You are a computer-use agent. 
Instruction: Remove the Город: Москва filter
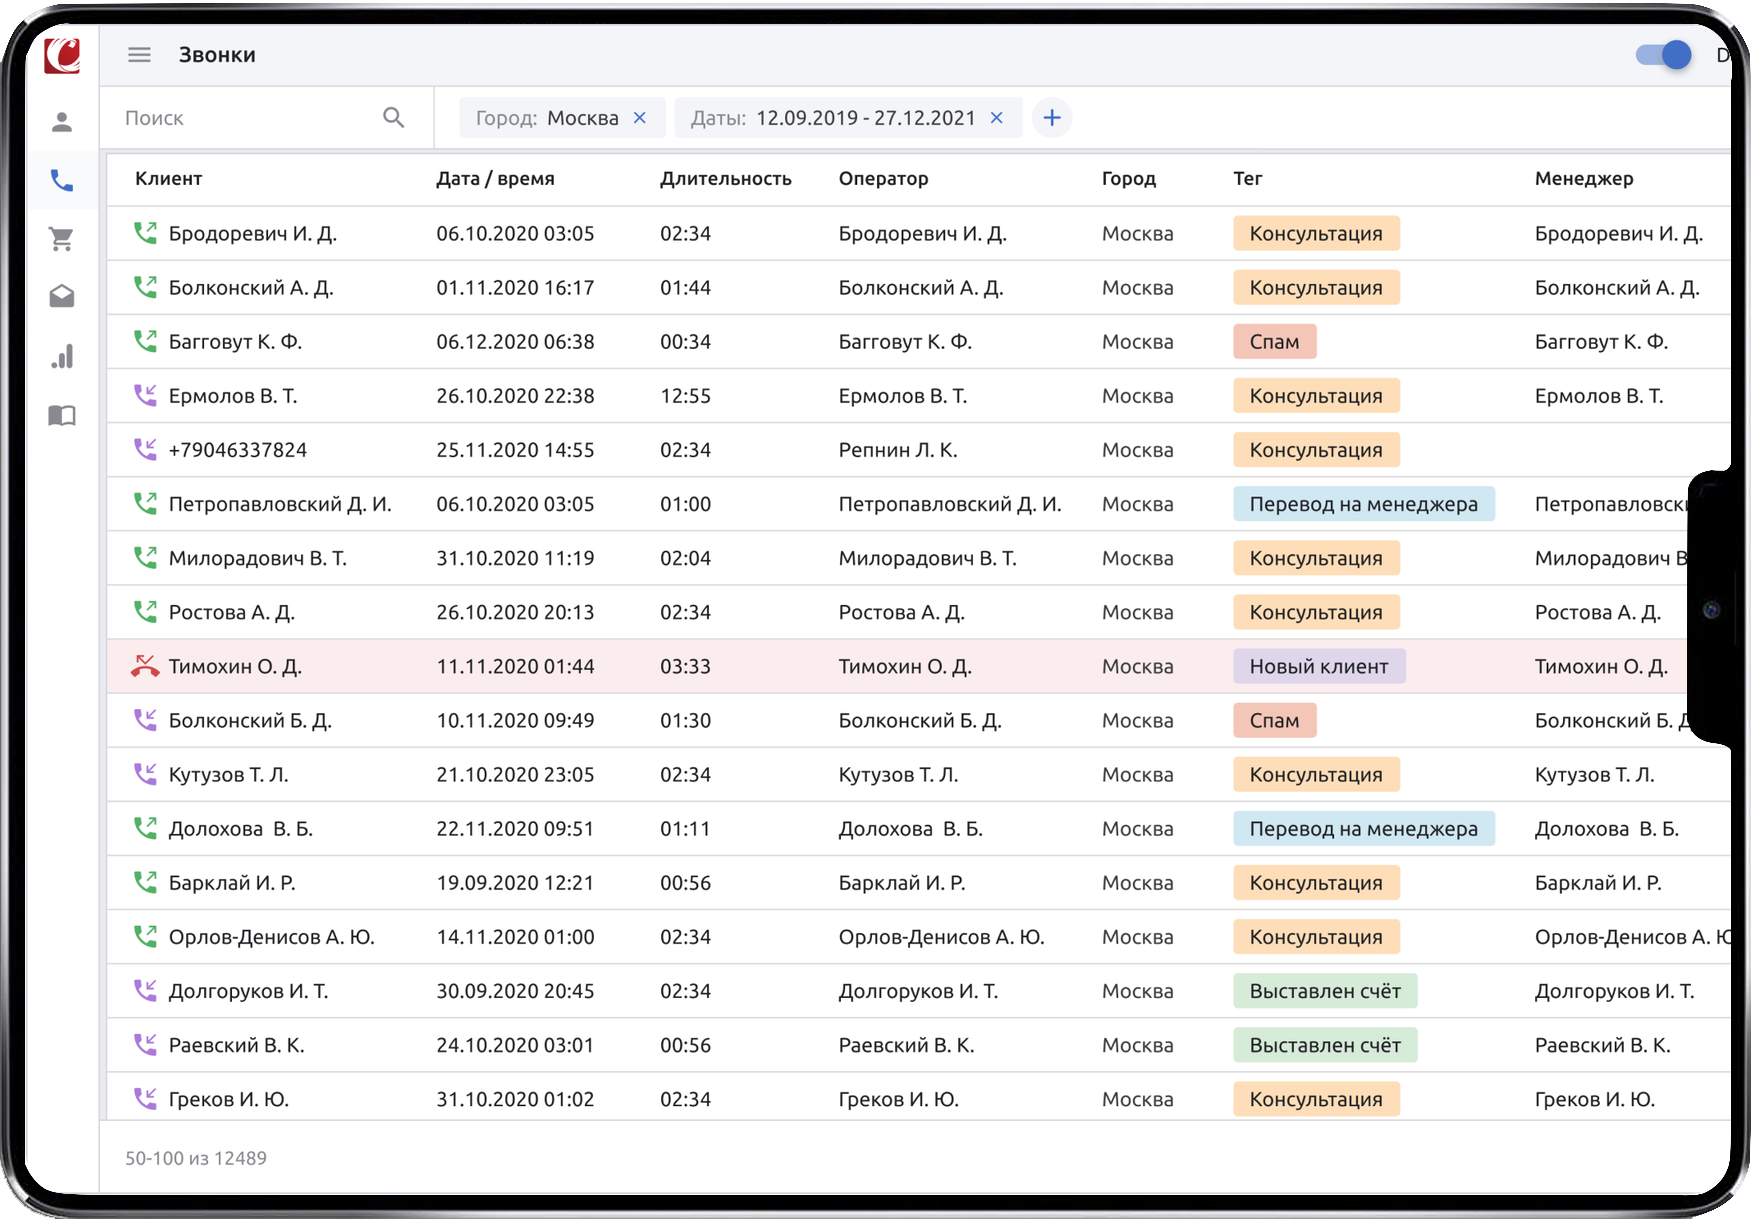click(640, 118)
